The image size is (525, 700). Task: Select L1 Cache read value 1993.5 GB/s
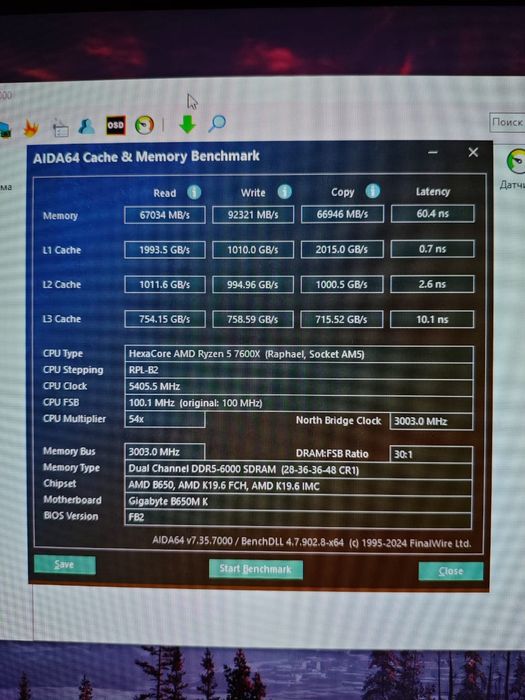(x=165, y=250)
